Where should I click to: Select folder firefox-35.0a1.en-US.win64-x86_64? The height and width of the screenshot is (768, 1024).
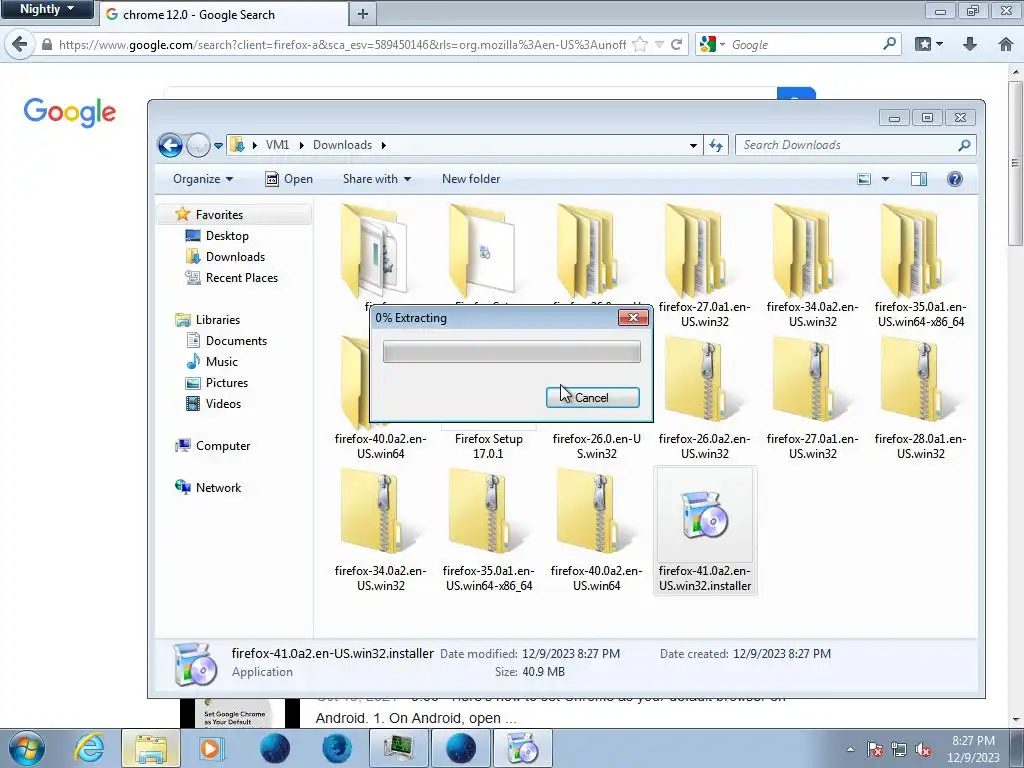coord(921,266)
